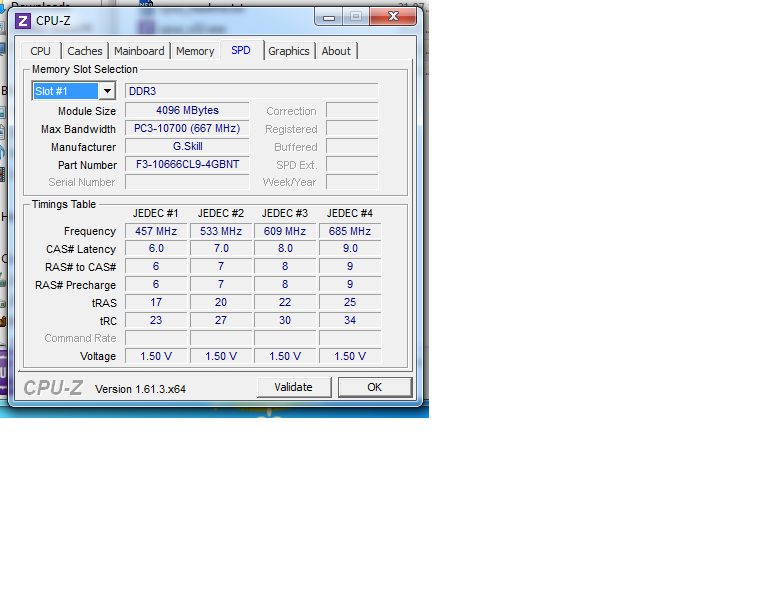Open the Graphics tab

point(288,51)
